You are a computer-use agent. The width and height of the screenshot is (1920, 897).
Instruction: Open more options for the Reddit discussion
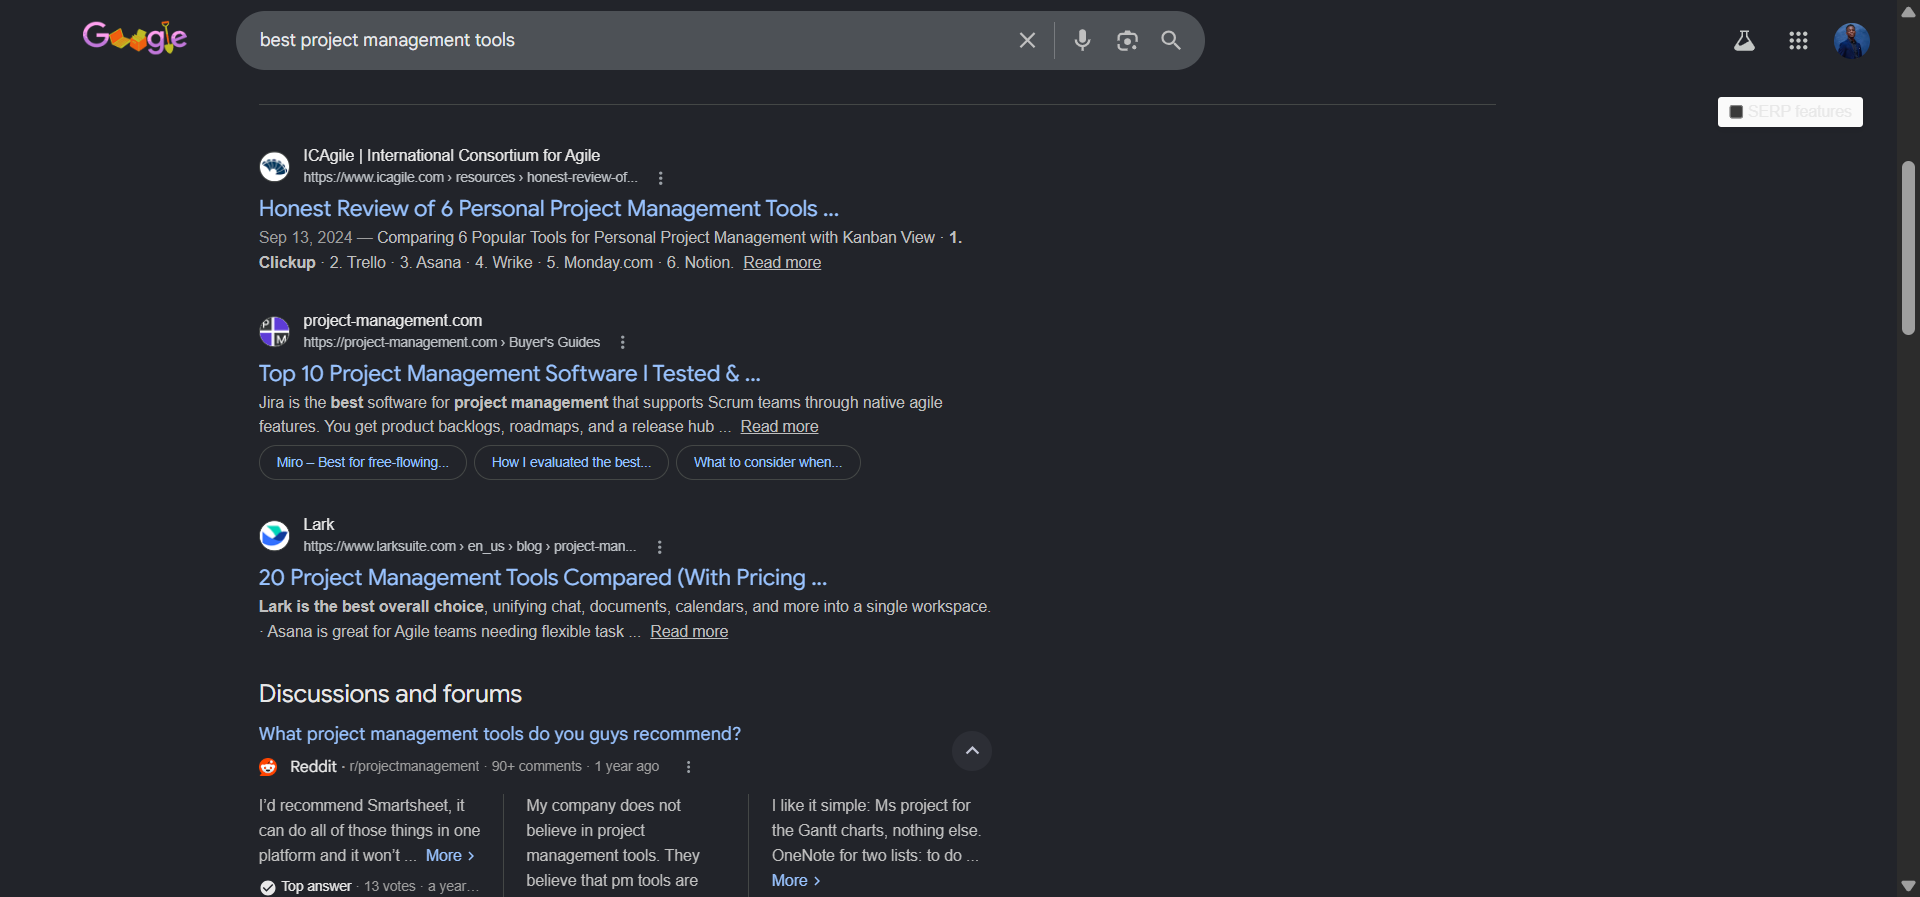688,767
